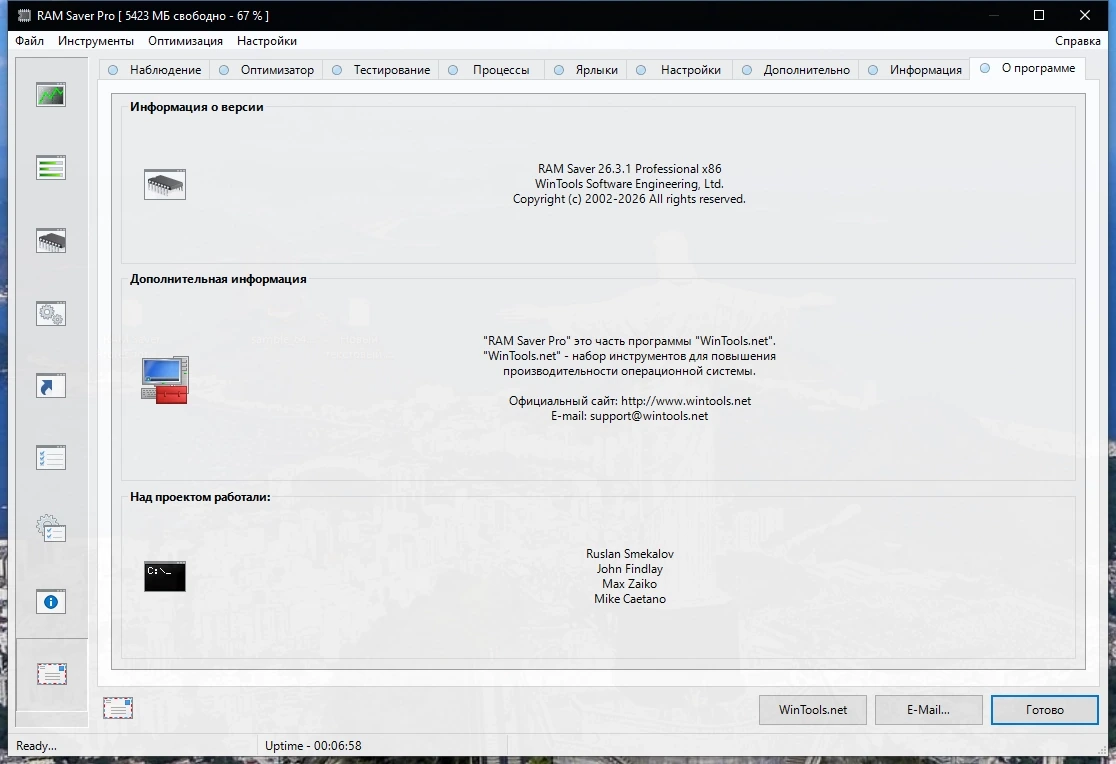Click the Ready... status bar text
Image resolution: width=1116 pixels, height=764 pixels.
tap(36, 745)
